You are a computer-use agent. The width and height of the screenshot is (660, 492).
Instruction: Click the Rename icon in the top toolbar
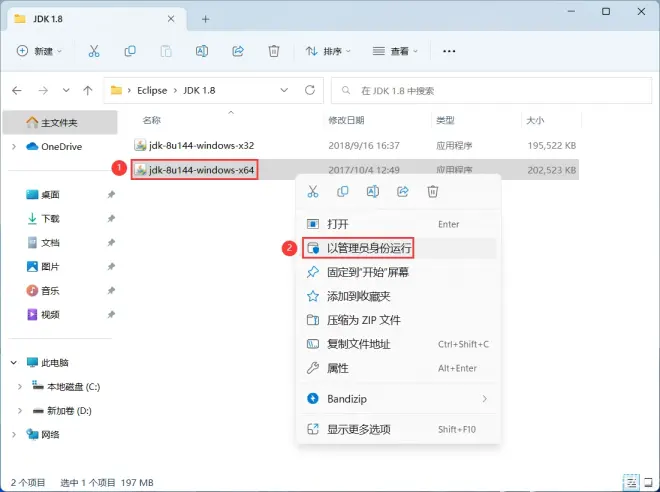pos(202,51)
